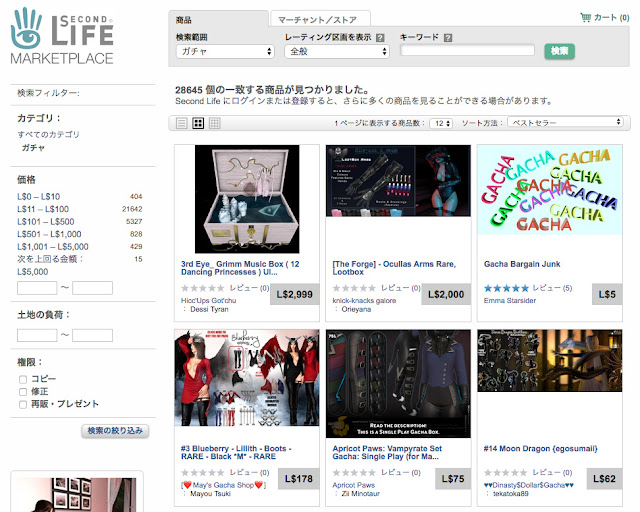Visit Apricot Paws store link
640x512 pixels.
[x=353, y=485]
